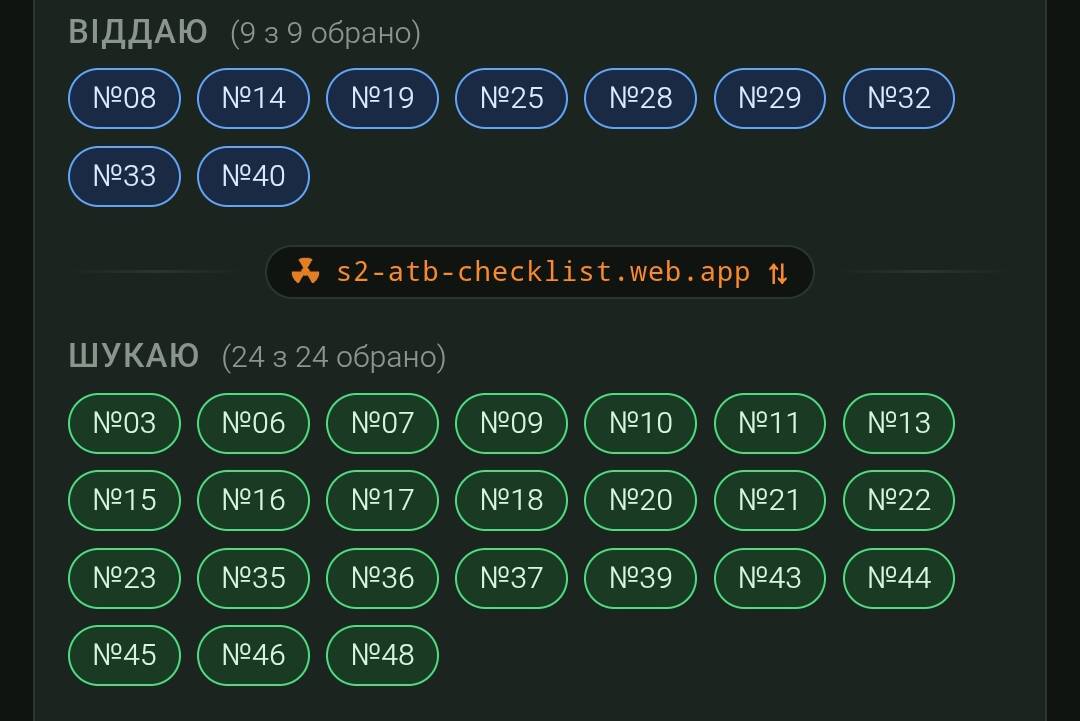Unselect sticker №17 from wanted list
Viewport: 1080px width, 721px height.
click(x=383, y=500)
